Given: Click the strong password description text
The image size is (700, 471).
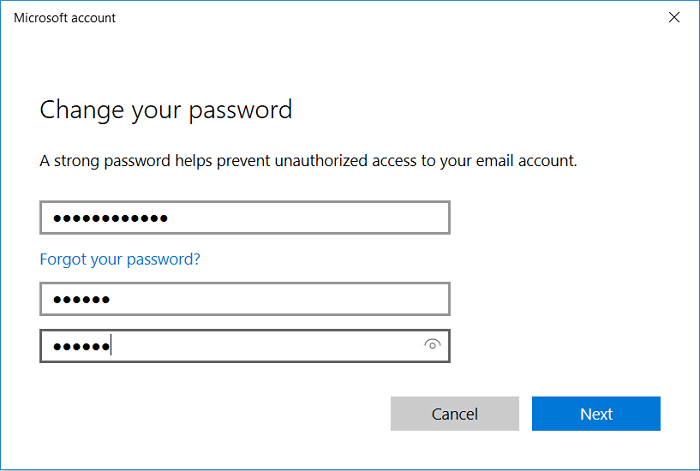Looking at the screenshot, I should (308, 160).
